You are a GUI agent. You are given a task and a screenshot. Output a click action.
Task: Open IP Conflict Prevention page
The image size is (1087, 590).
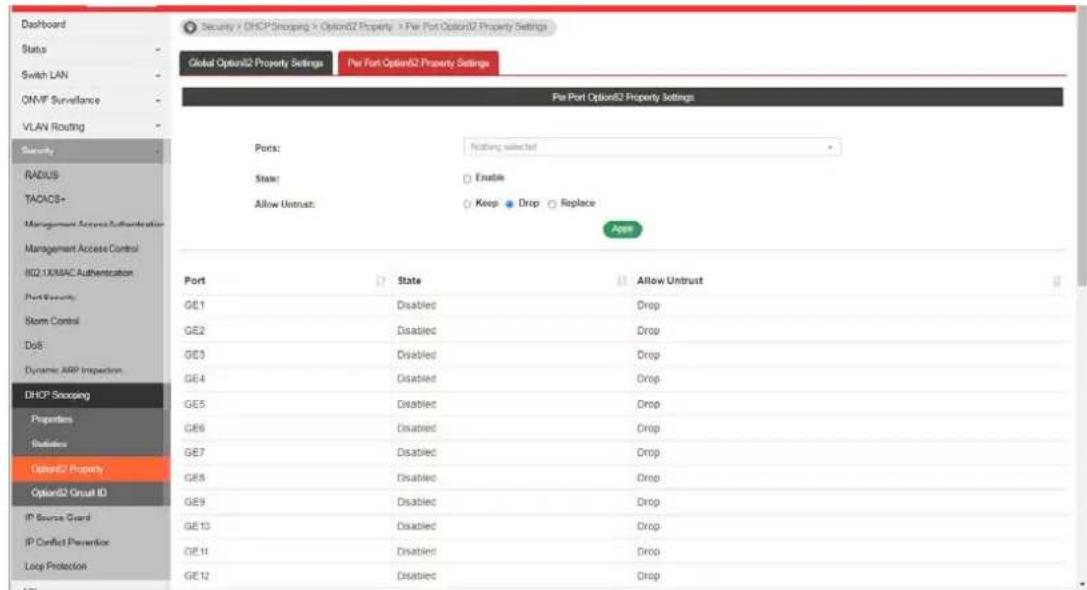[67, 542]
